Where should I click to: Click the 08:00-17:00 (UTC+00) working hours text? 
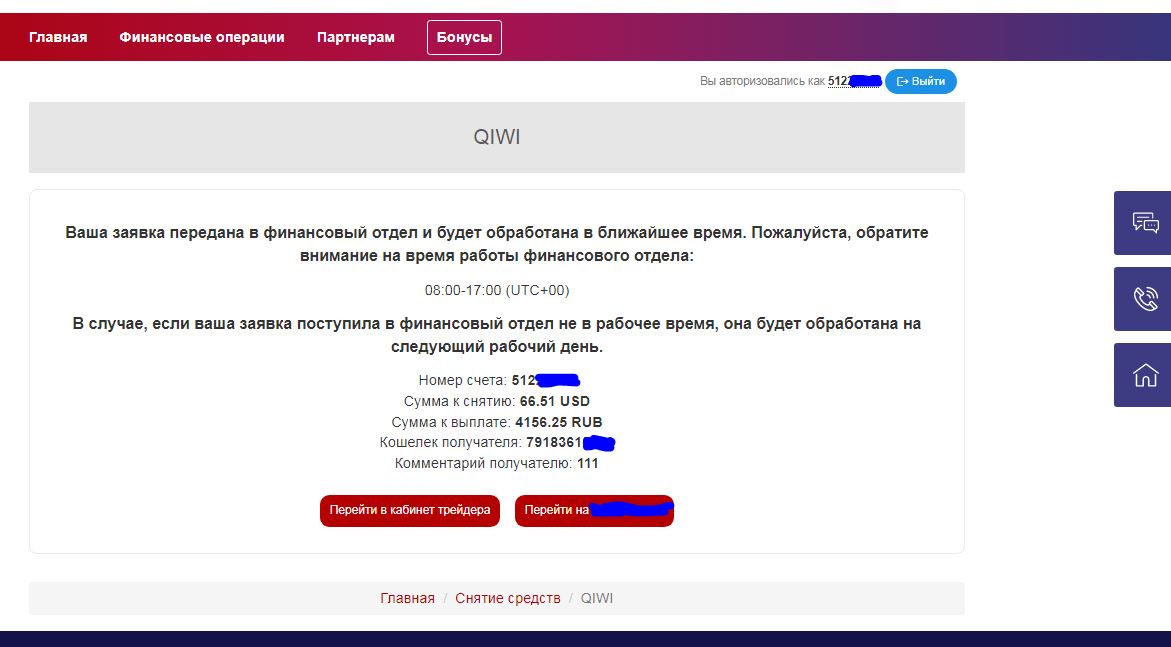coord(497,290)
